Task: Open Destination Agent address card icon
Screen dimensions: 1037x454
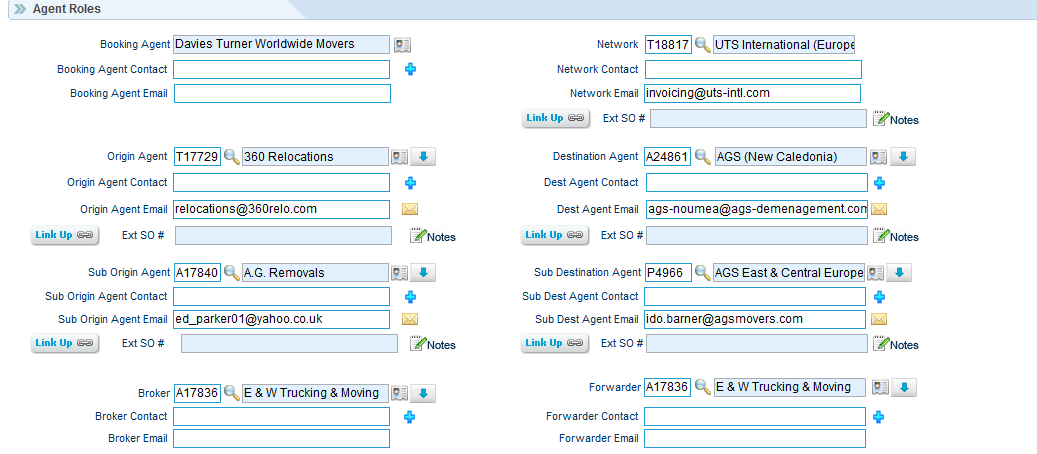Action: [878, 157]
